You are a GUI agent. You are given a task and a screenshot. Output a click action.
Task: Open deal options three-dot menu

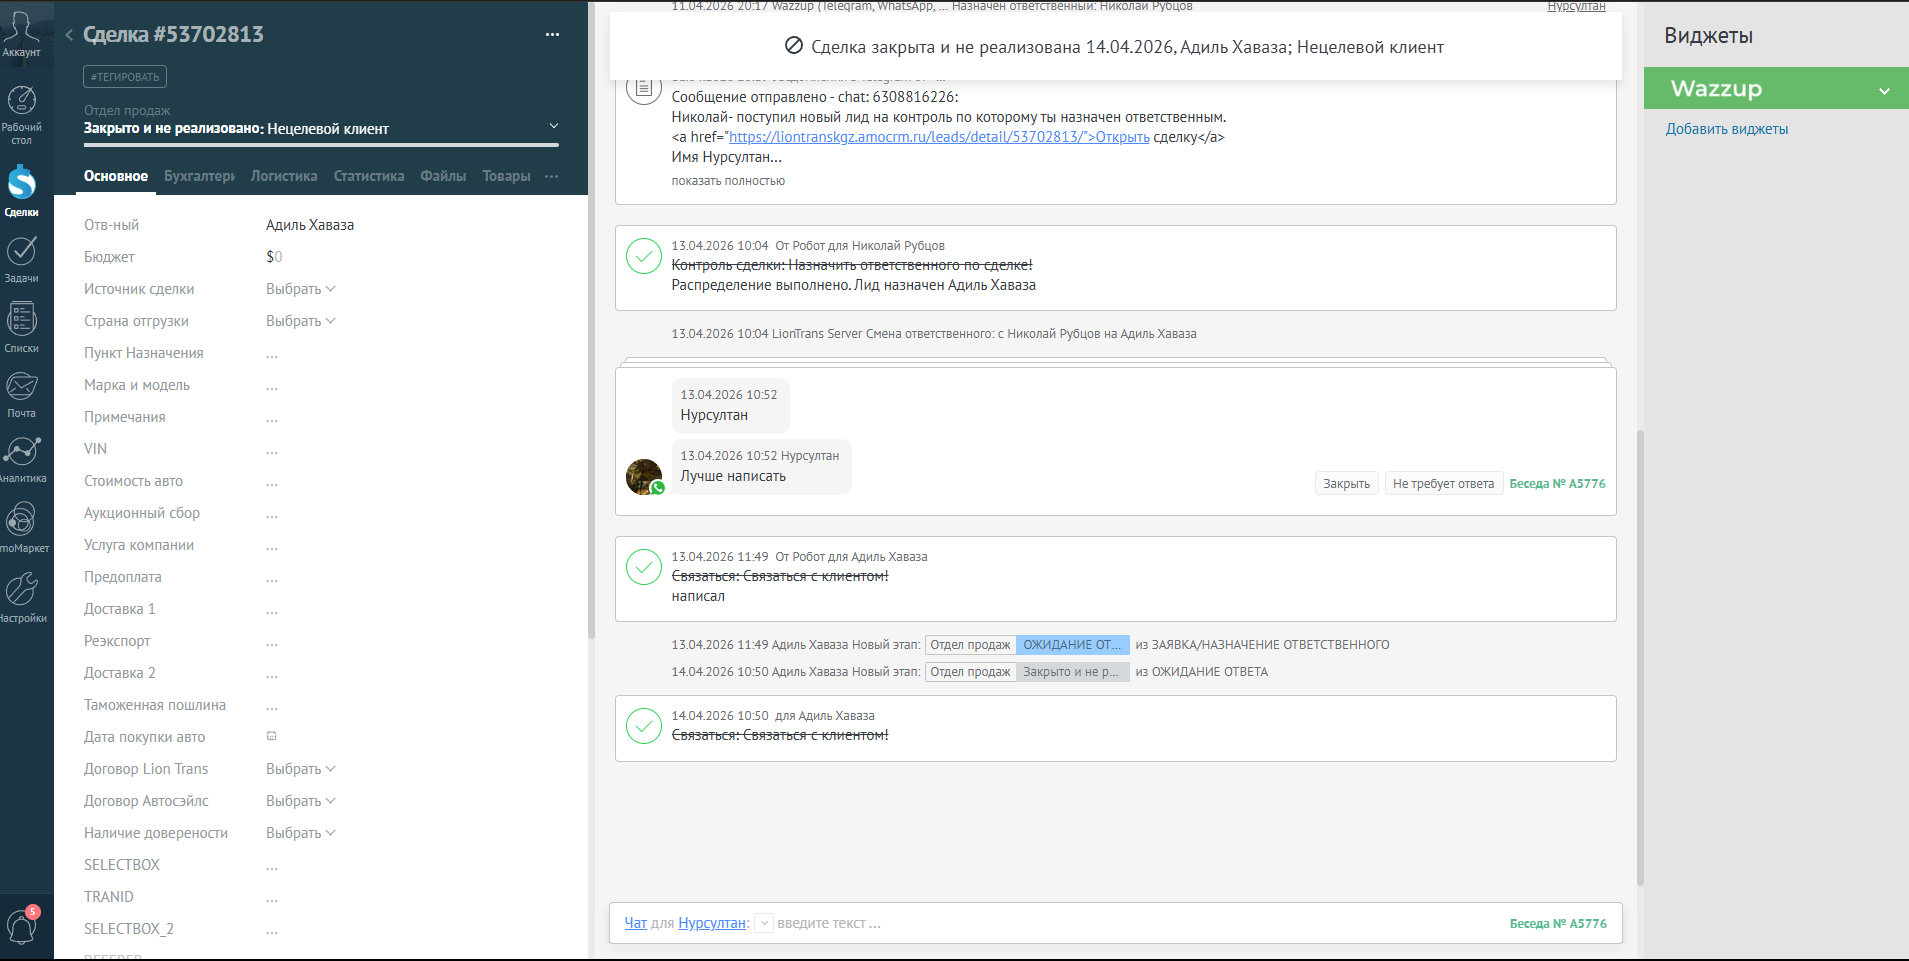(x=552, y=35)
